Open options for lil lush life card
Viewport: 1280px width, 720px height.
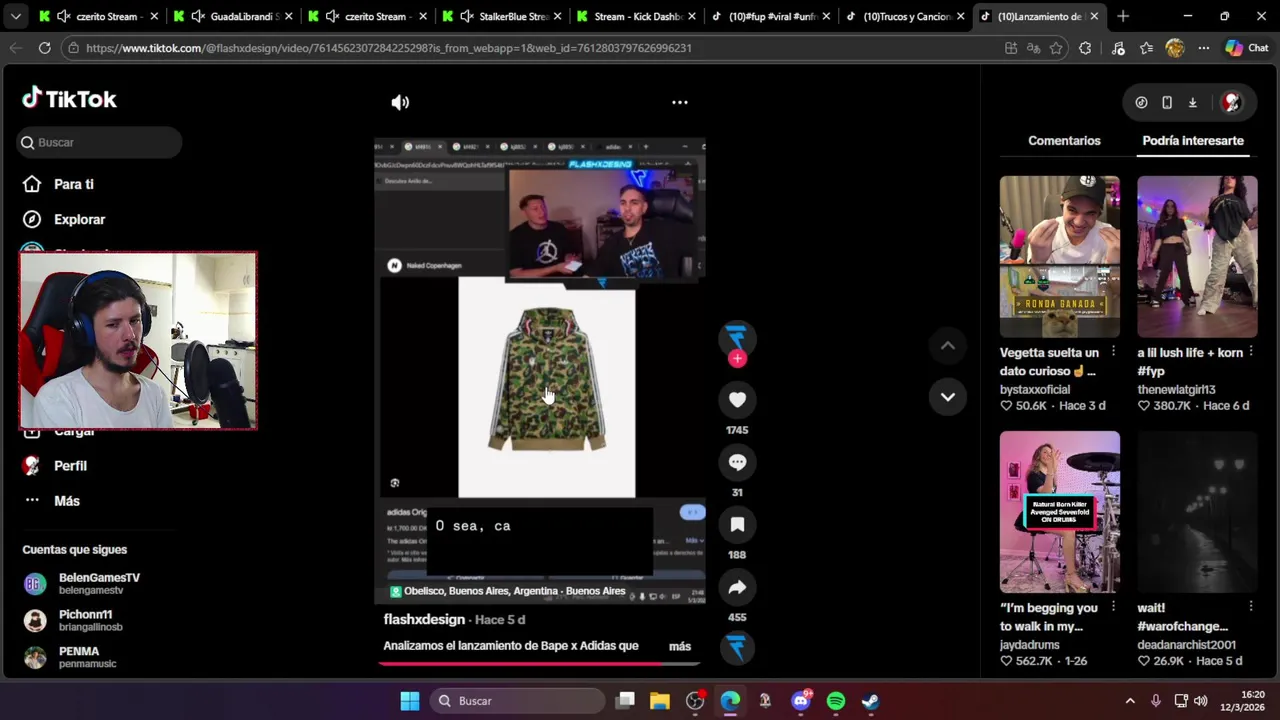(x=1251, y=352)
